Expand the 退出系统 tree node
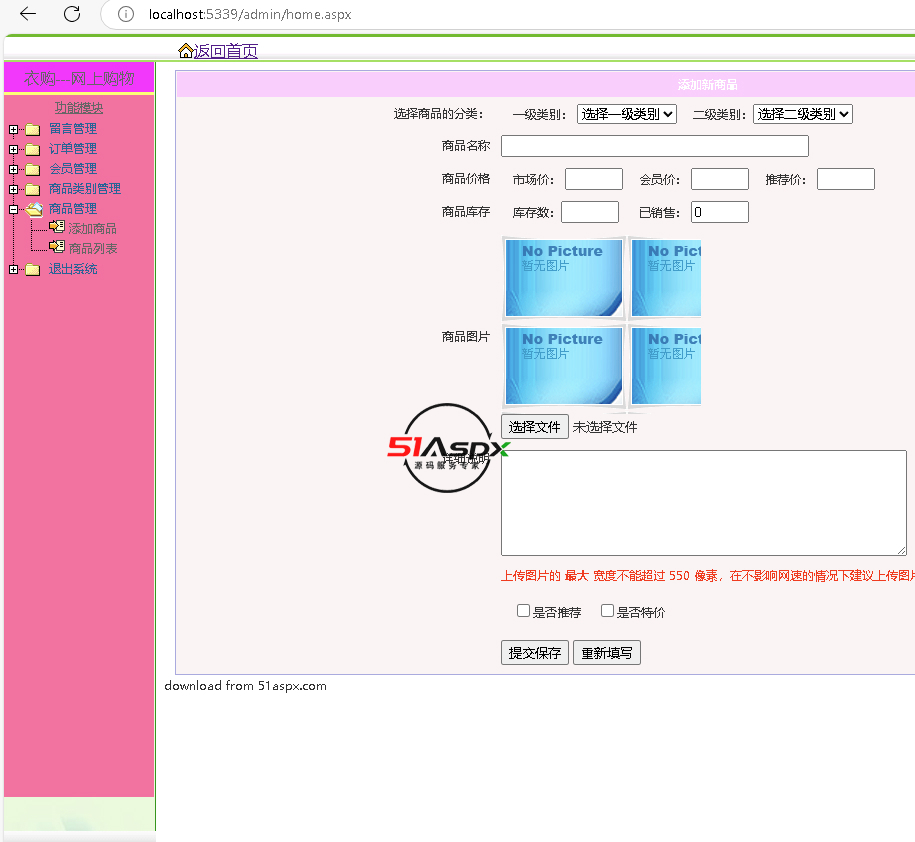915x842 pixels. [13, 269]
